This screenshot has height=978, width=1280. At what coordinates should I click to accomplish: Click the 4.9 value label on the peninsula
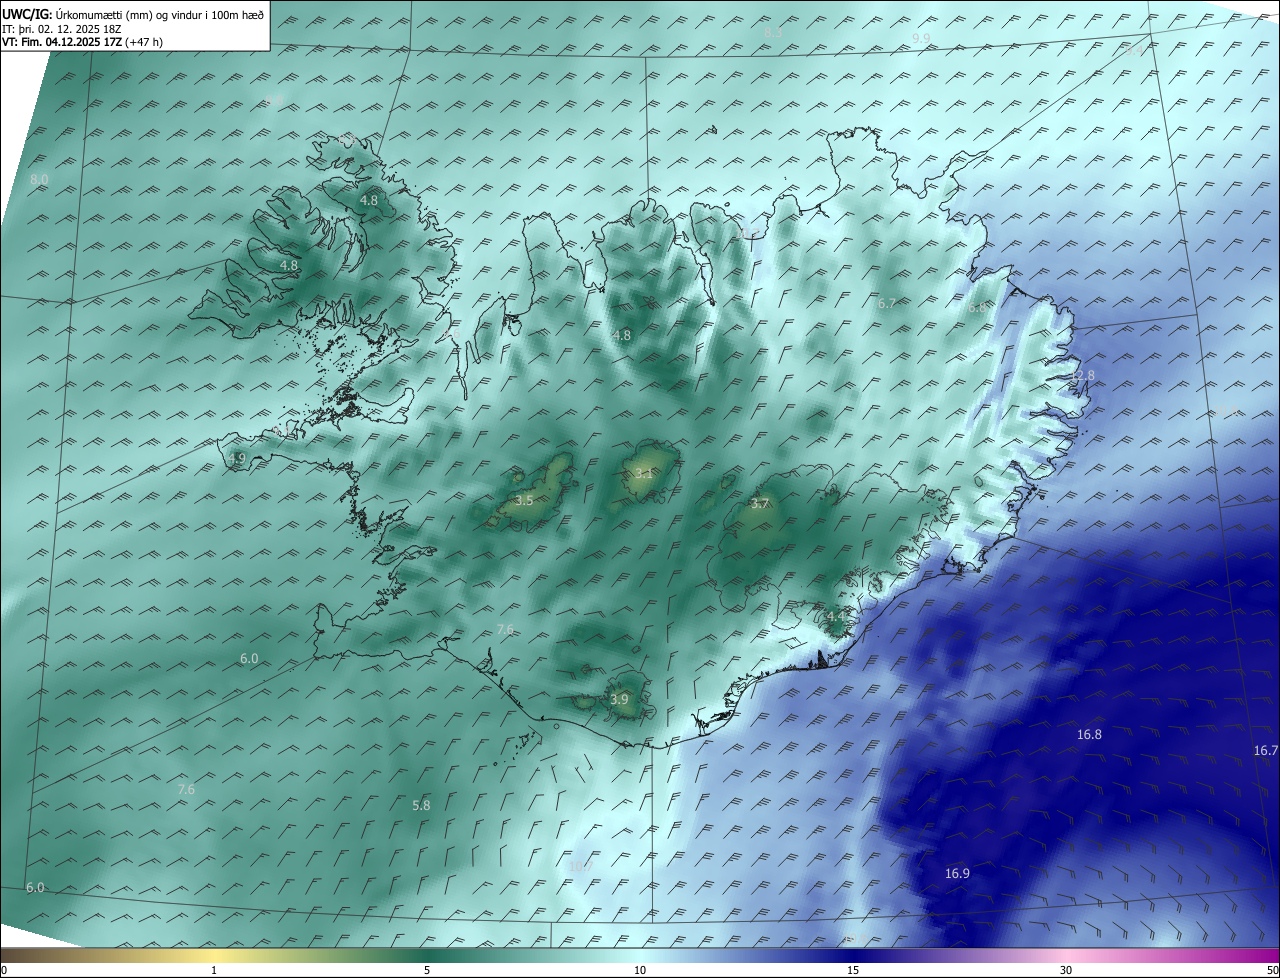pos(237,459)
